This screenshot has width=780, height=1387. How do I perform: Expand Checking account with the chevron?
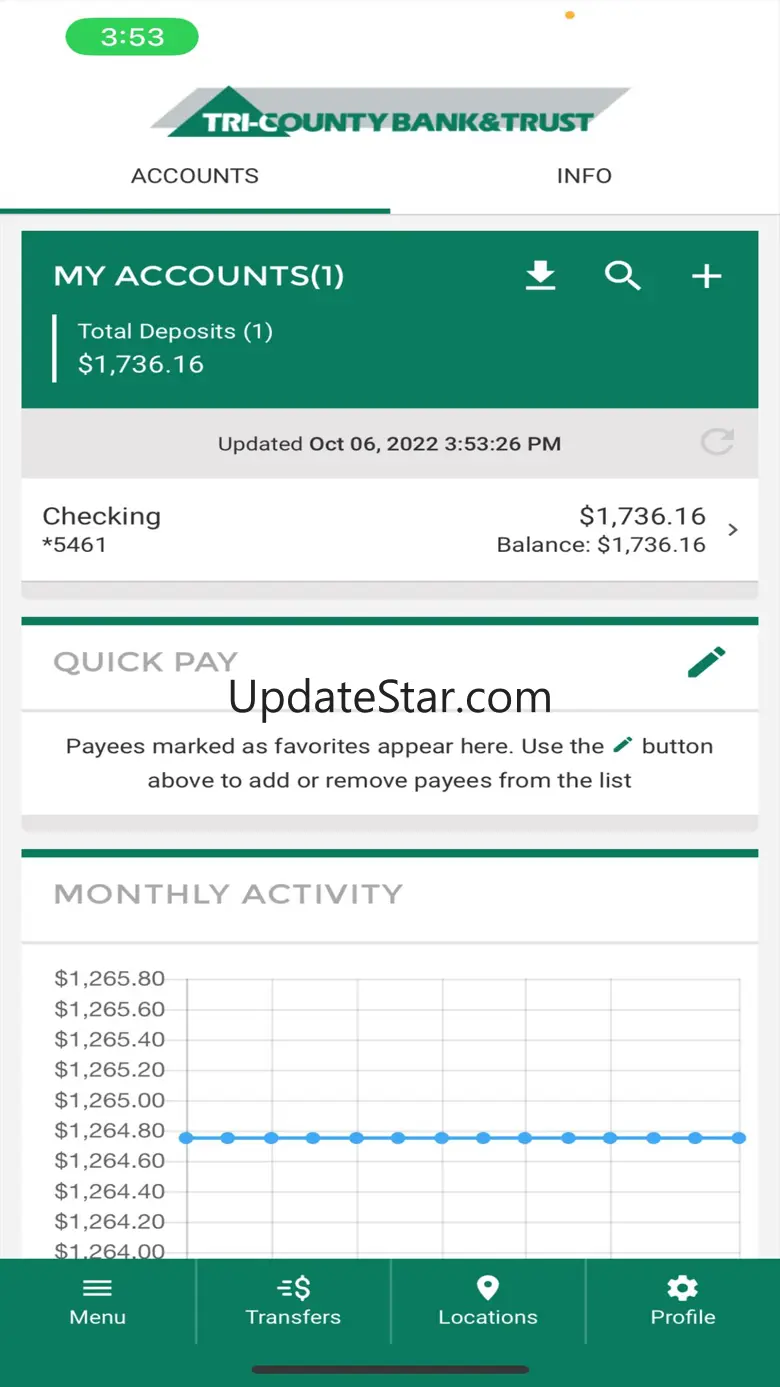tap(733, 530)
